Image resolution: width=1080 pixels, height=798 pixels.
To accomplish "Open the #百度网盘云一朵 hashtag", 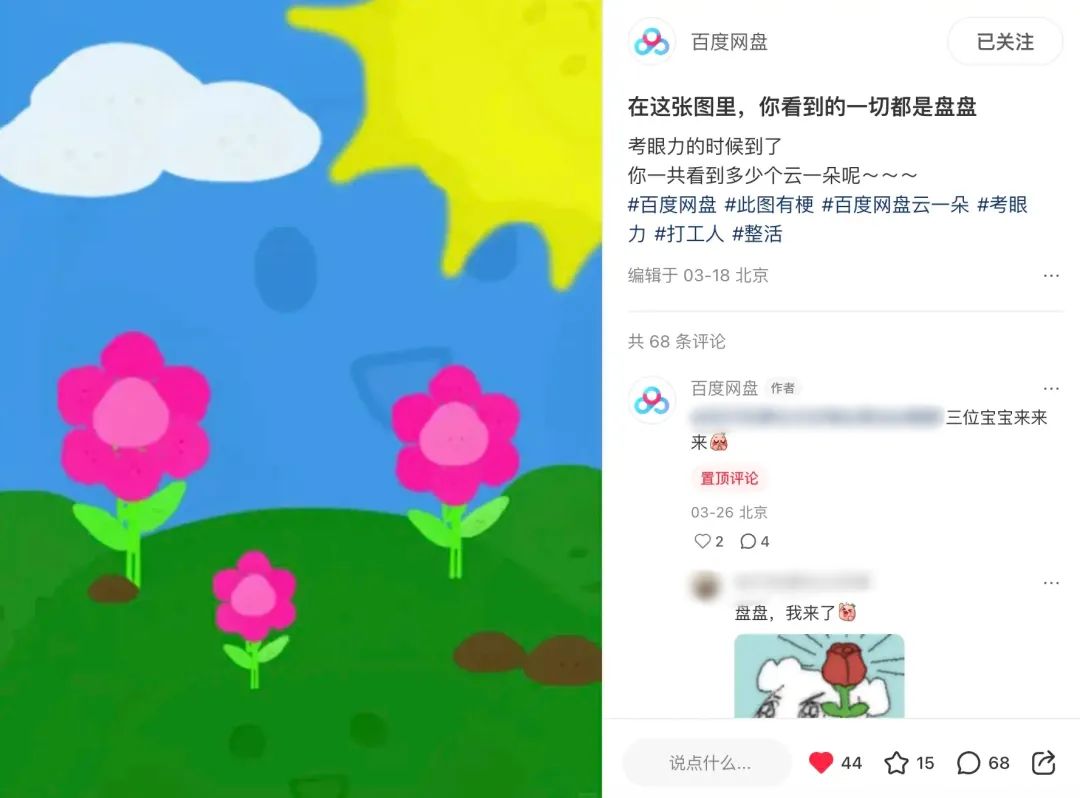I will click(895, 204).
